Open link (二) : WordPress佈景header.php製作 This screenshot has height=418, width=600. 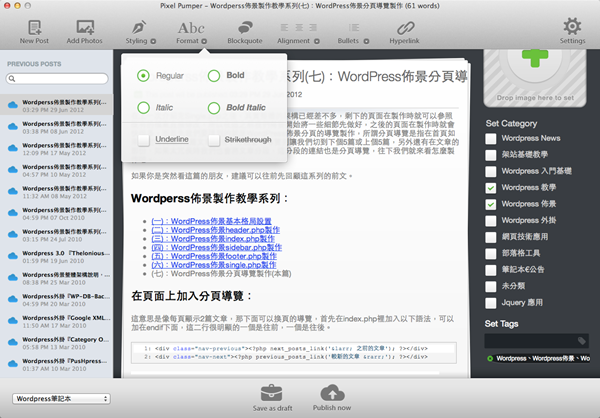(215, 230)
